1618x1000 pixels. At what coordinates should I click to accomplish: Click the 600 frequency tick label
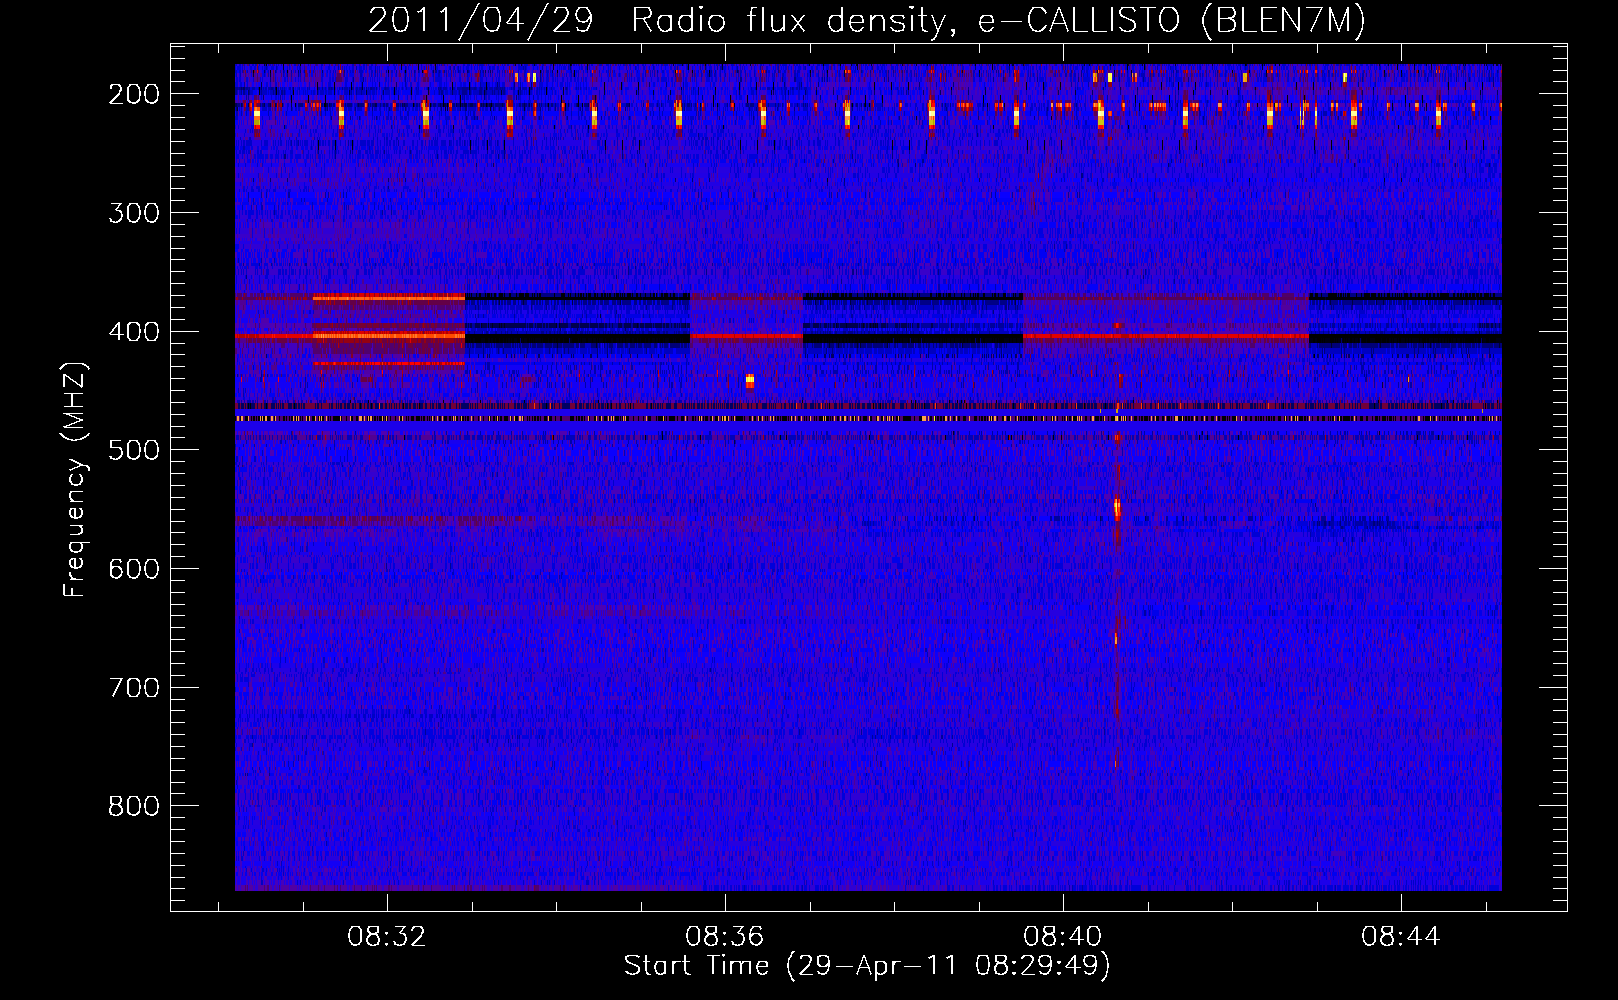(x=133, y=569)
